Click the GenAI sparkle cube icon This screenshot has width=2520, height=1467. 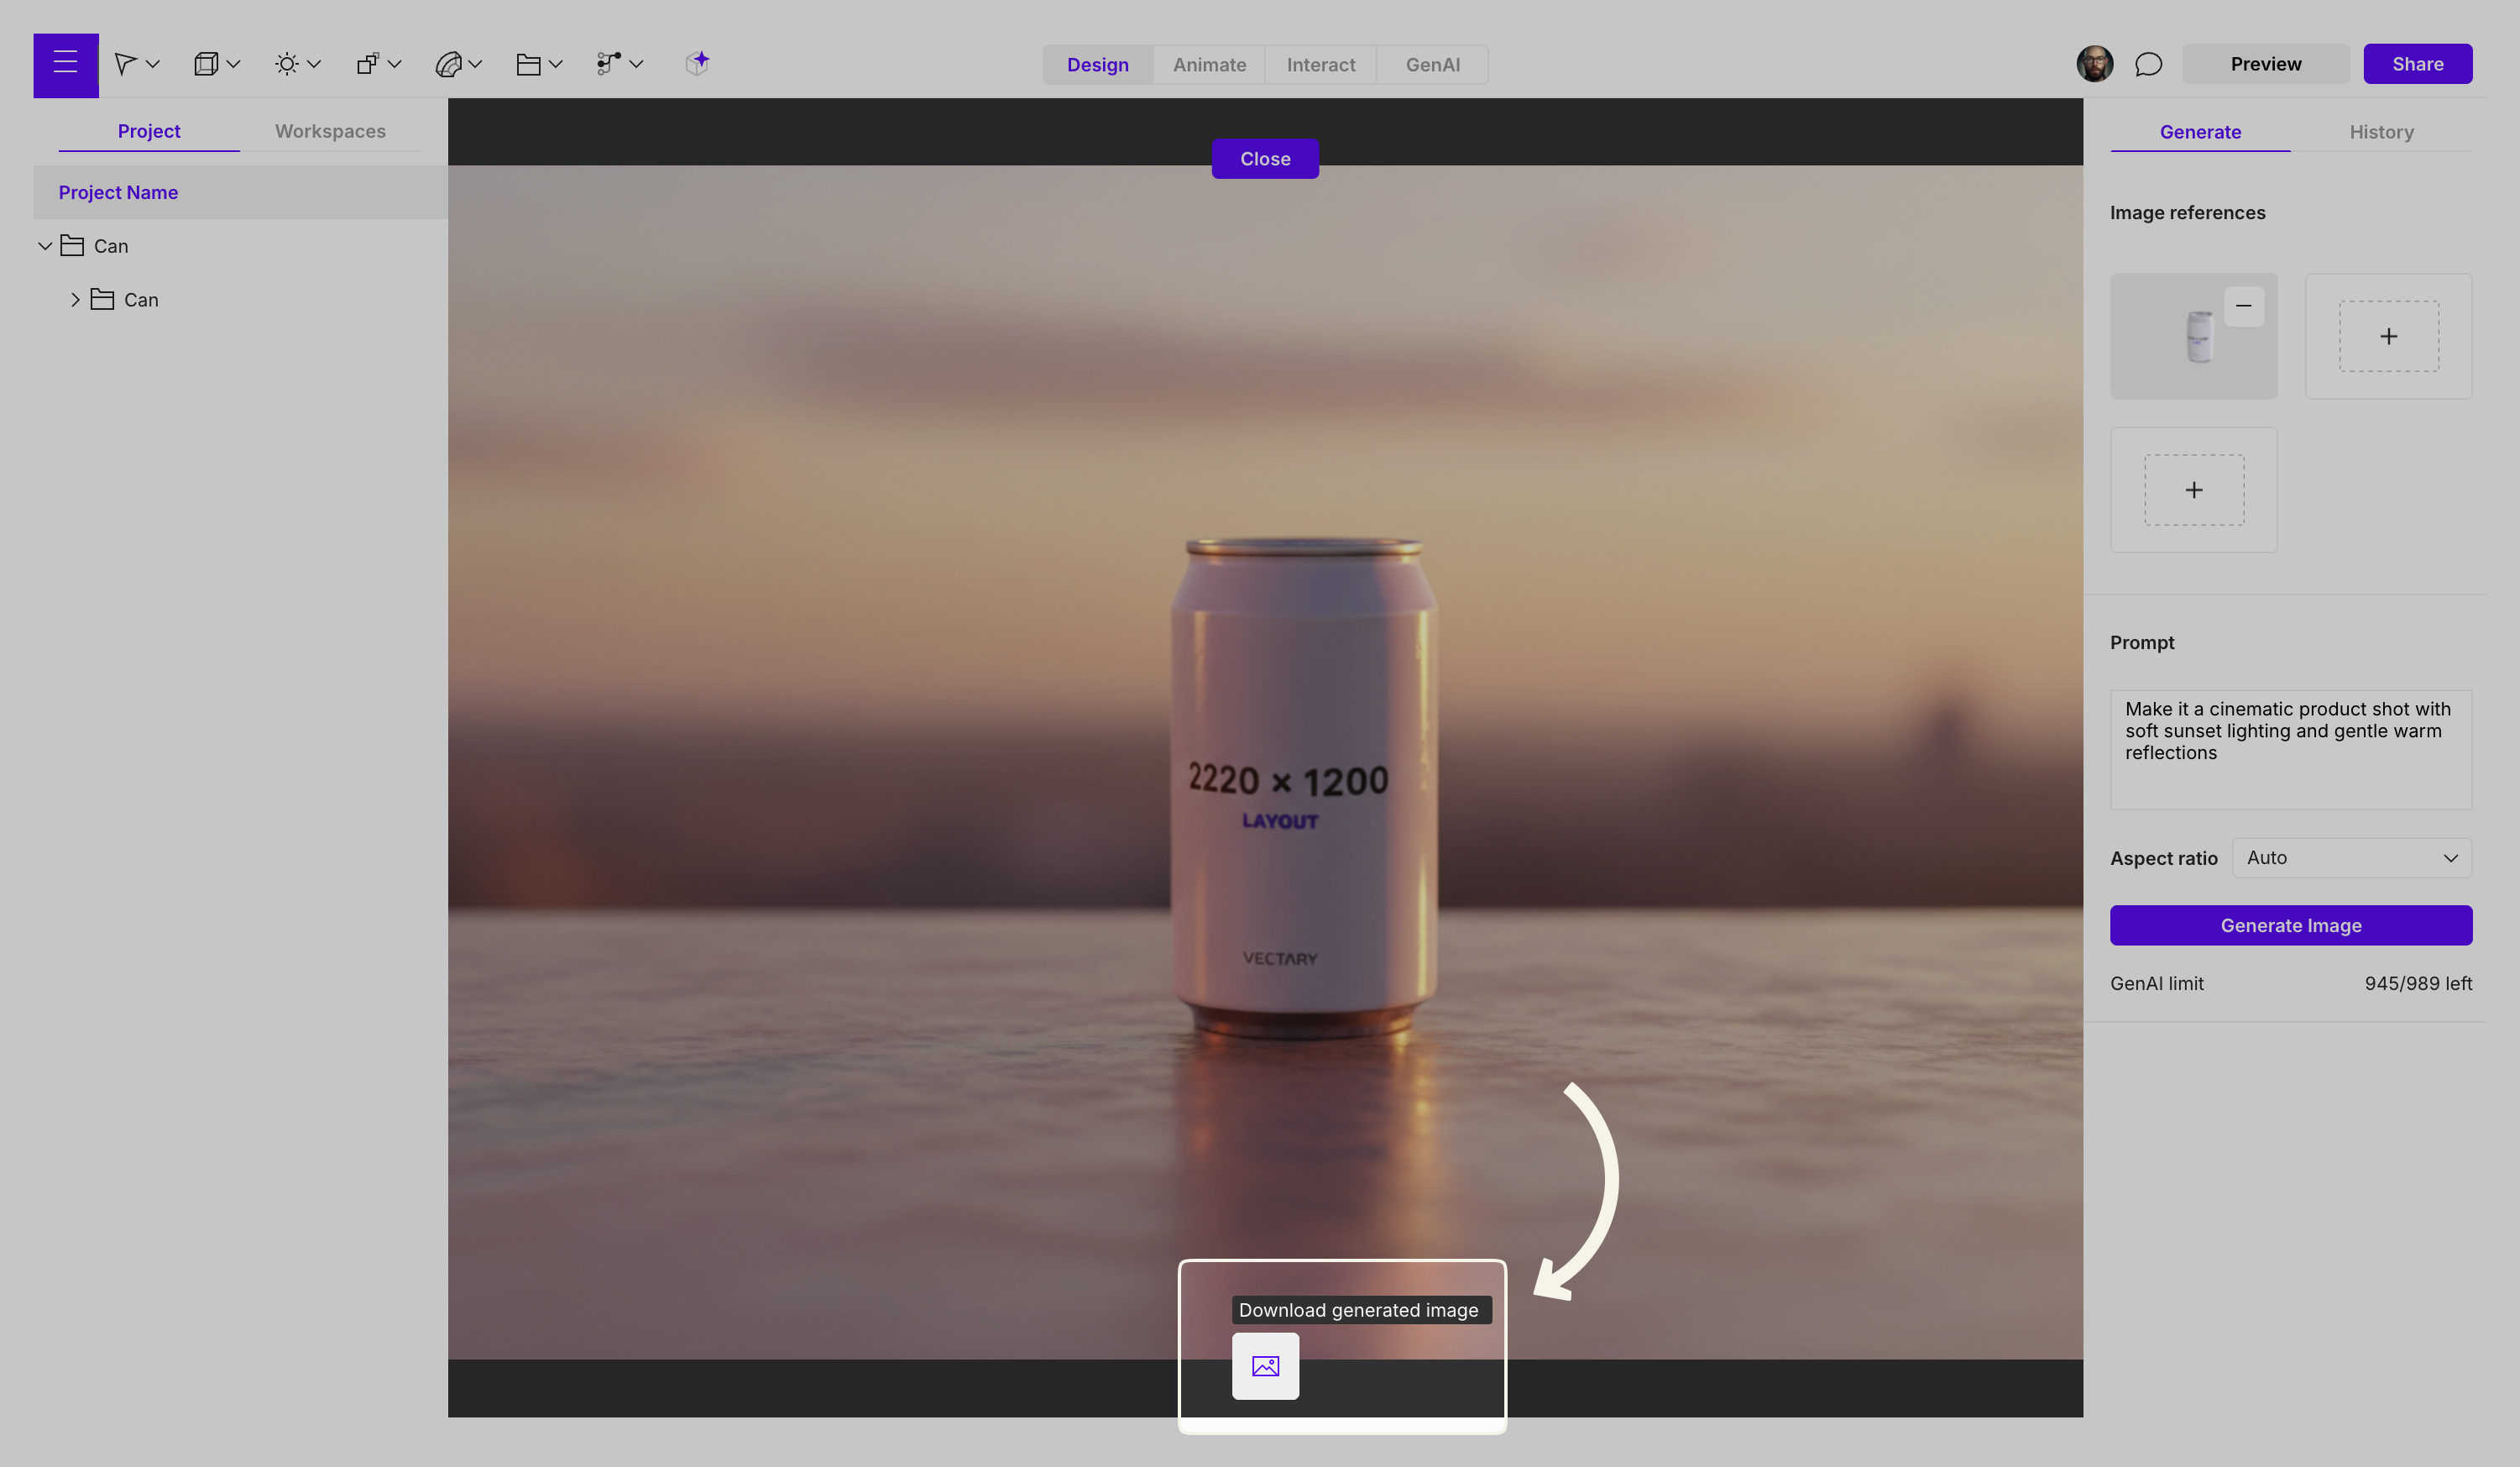click(x=697, y=63)
